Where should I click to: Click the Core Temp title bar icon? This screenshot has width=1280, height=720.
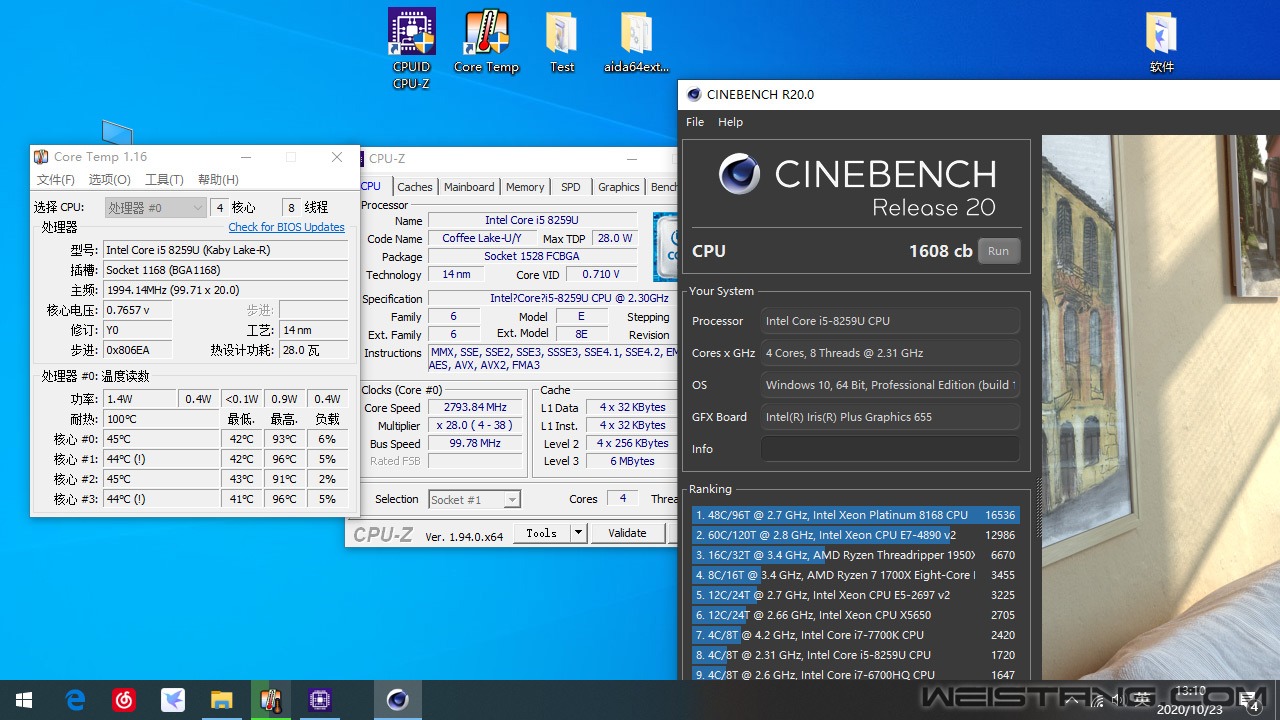pos(41,157)
